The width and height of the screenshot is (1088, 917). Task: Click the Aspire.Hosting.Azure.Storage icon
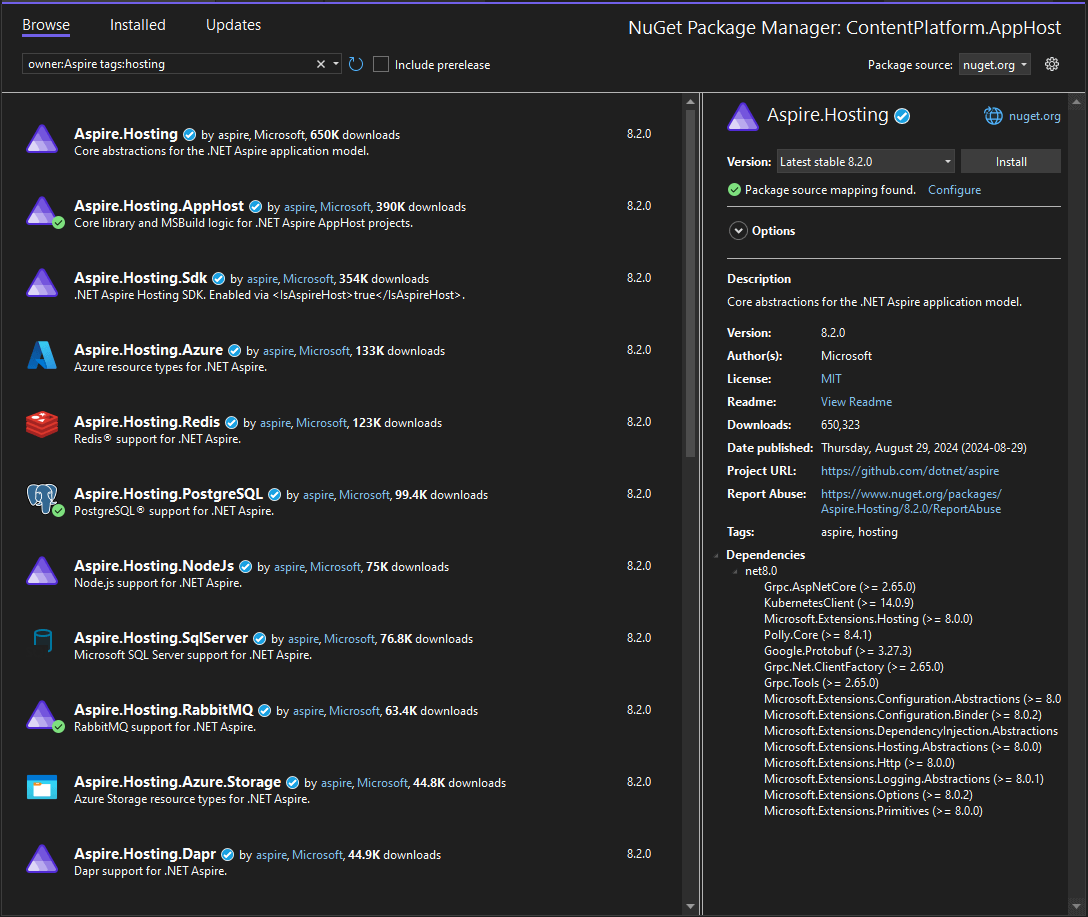tap(41, 785)
